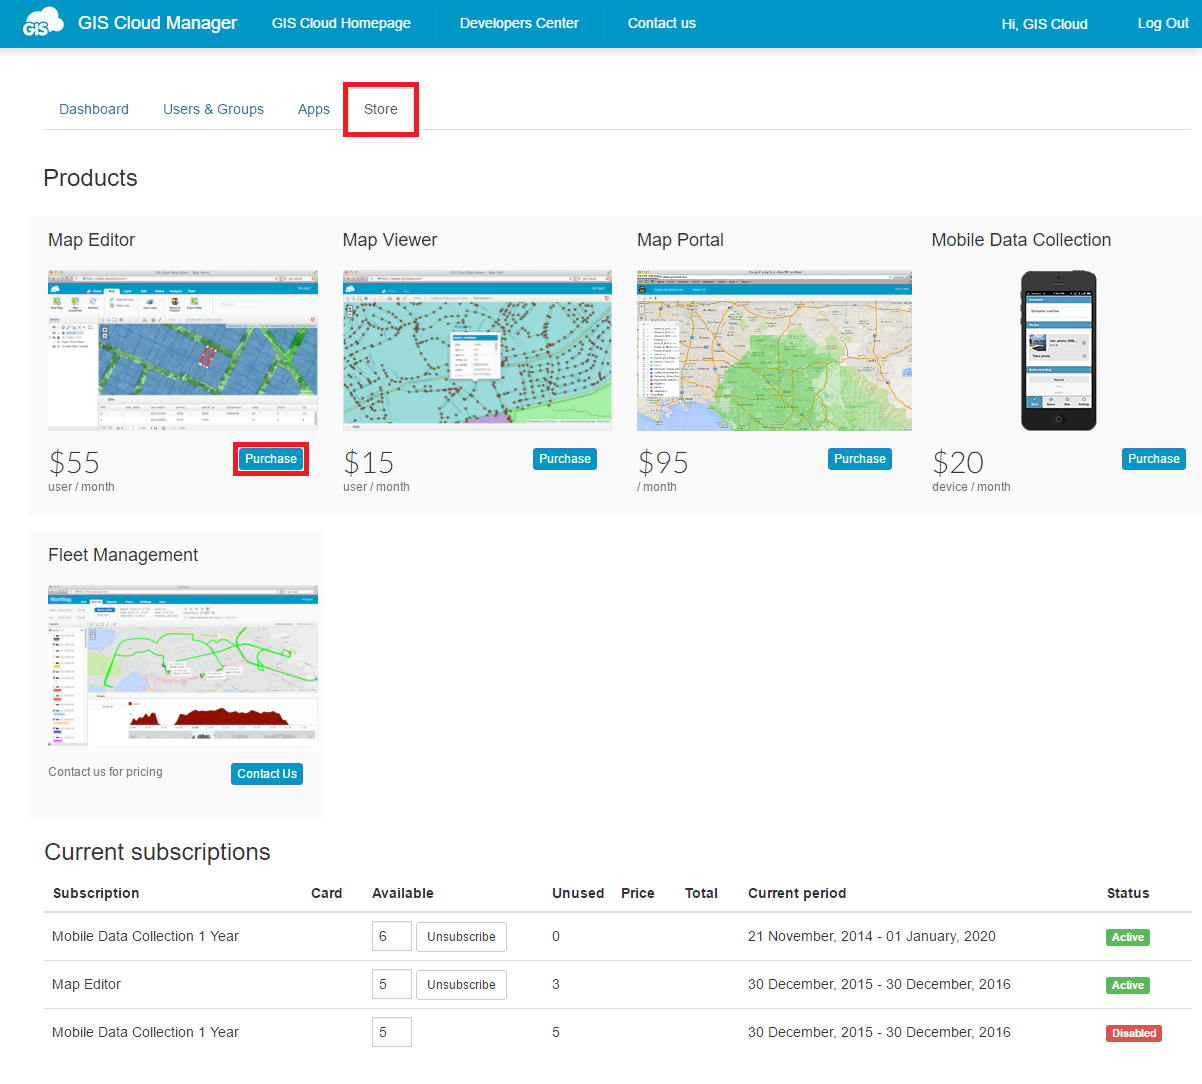Click the 'Contact us for pricing' text
The width and height of the screenshot is (1202, 1084).
105,772
